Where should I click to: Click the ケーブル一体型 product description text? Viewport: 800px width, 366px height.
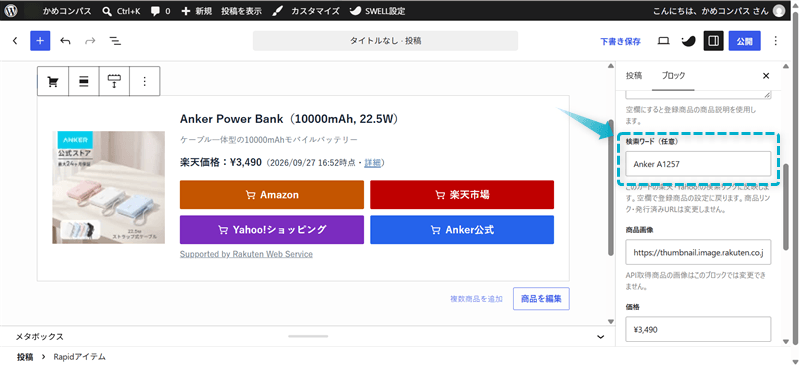coord(268,139)
